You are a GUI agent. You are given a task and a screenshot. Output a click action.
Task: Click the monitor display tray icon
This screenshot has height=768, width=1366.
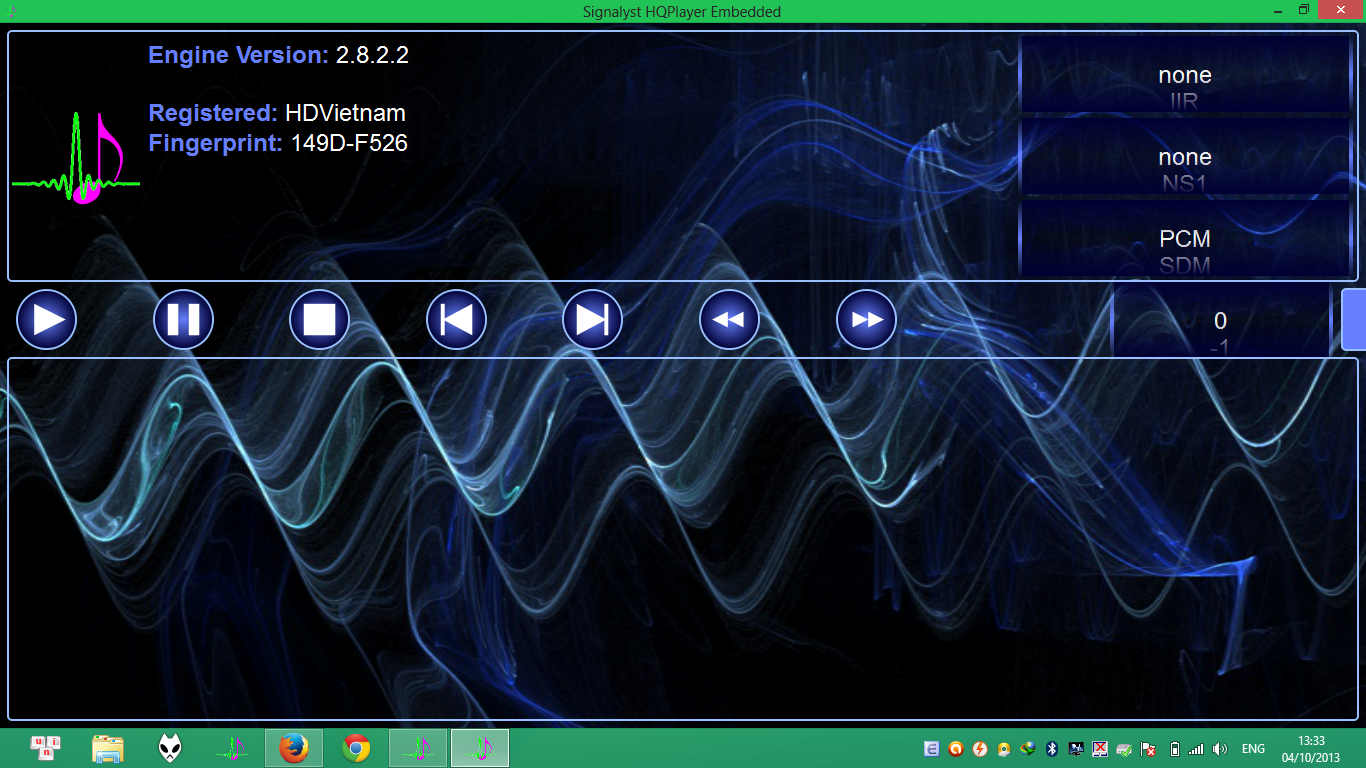tap(1076, 749)
